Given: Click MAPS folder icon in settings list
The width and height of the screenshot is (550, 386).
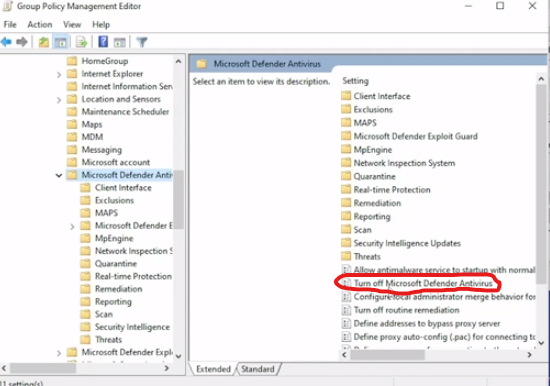Looking at the screenshot, I should point(346,122).
